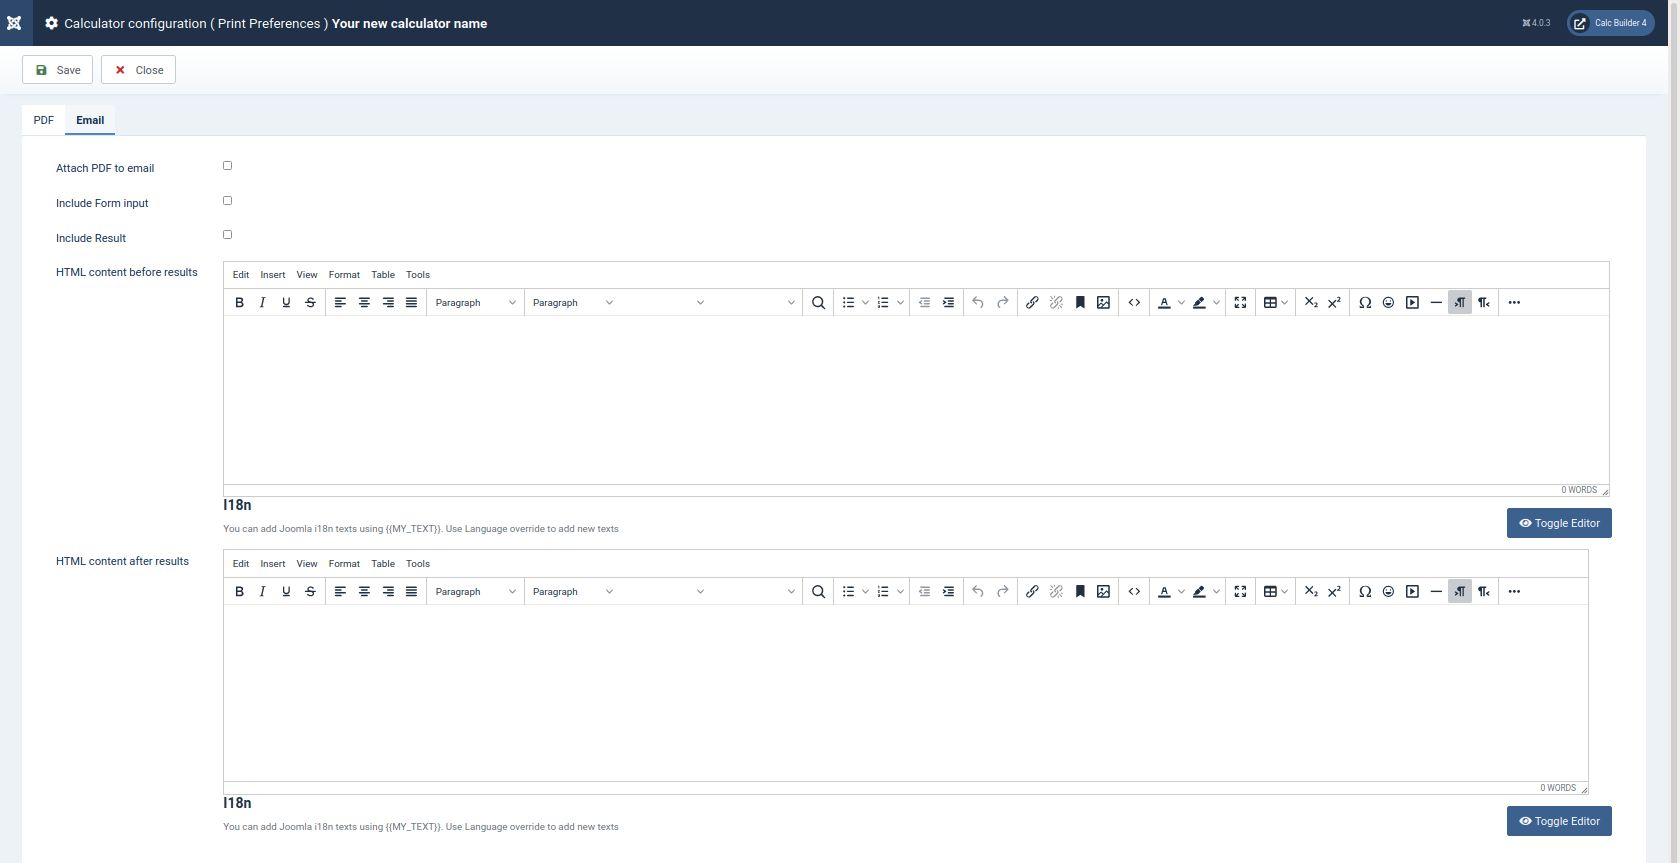
Task: Align text left in the before-results editor
Action: pos(340,302)
